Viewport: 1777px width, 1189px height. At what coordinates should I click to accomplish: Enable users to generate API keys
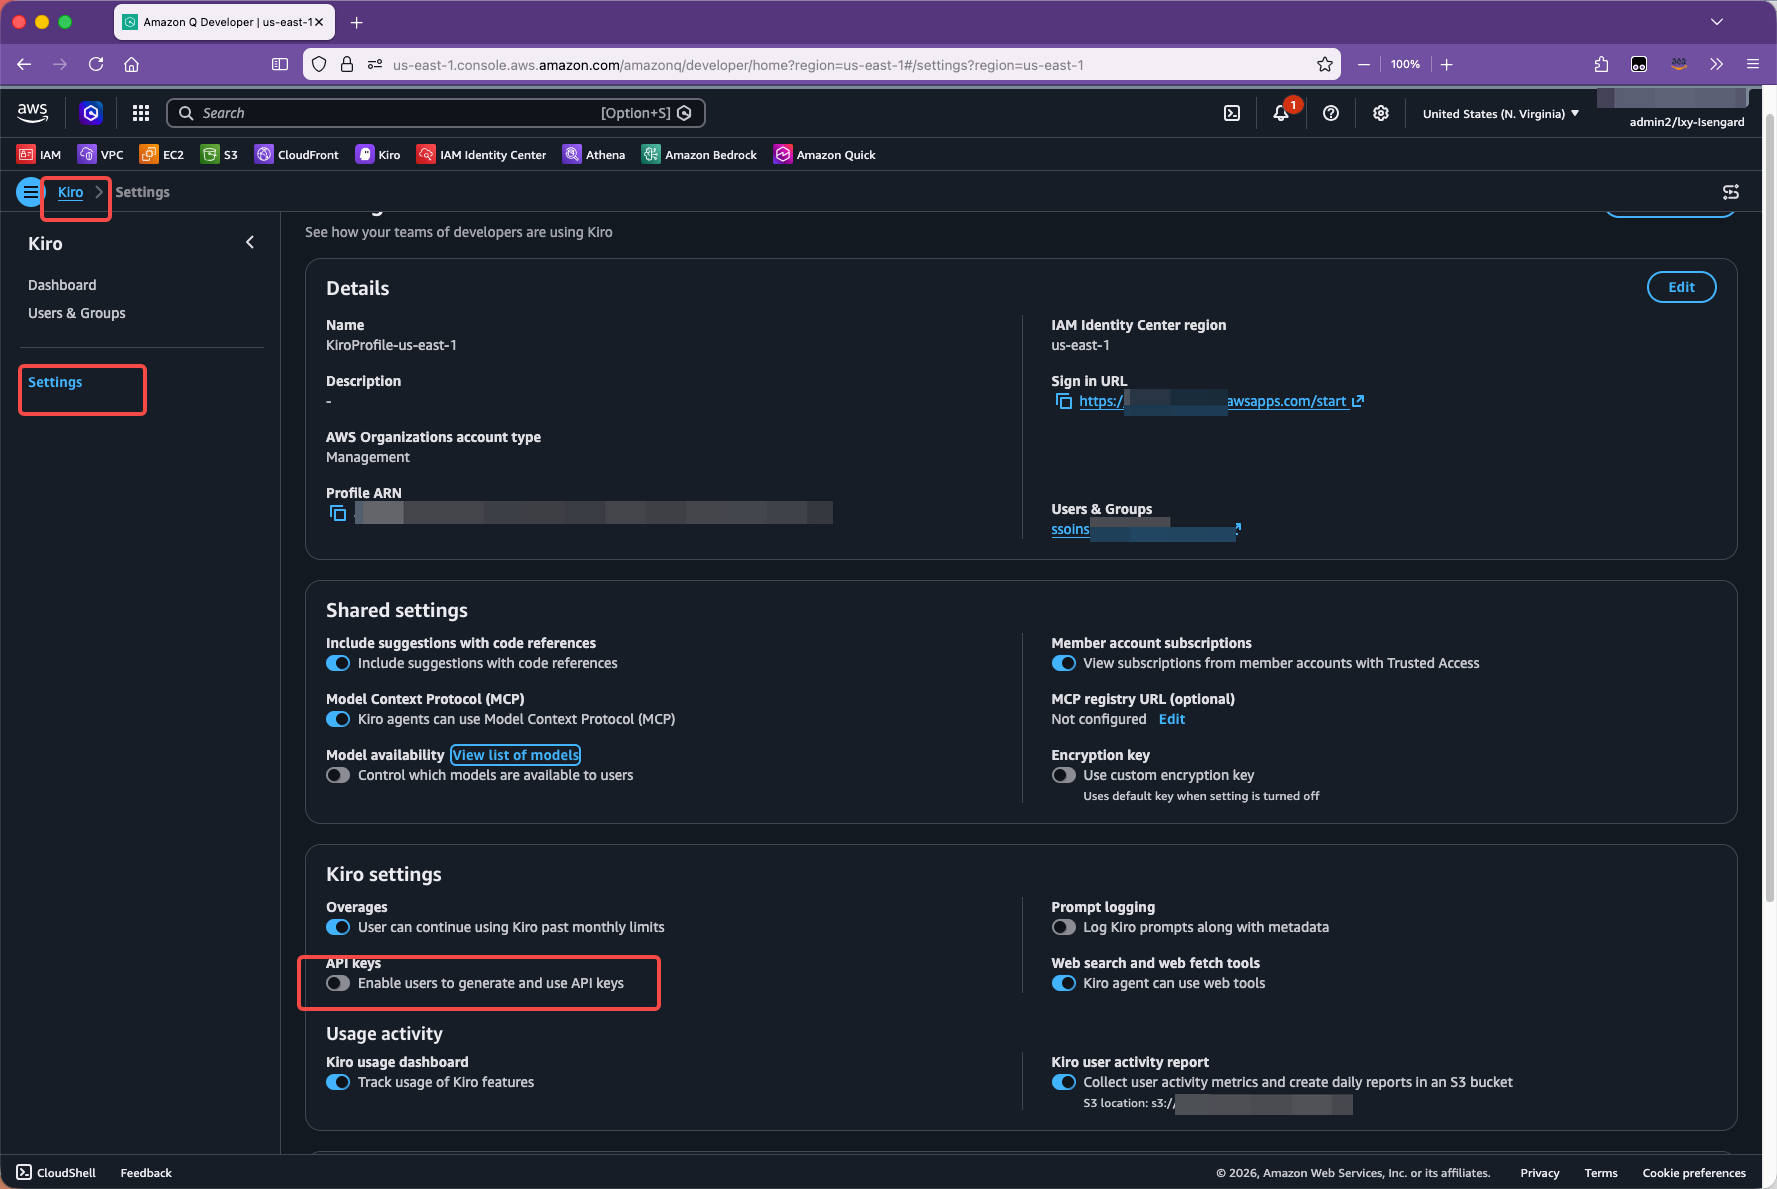tap(338, 983)
